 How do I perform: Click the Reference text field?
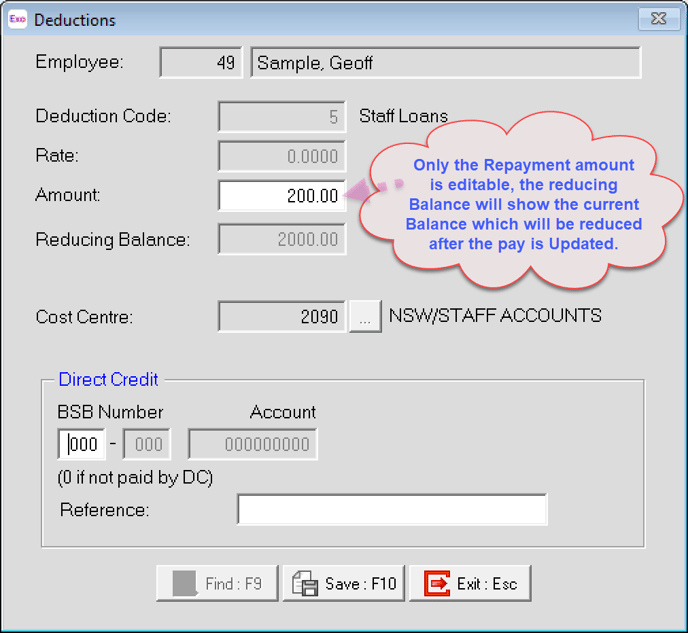(392, 509)
